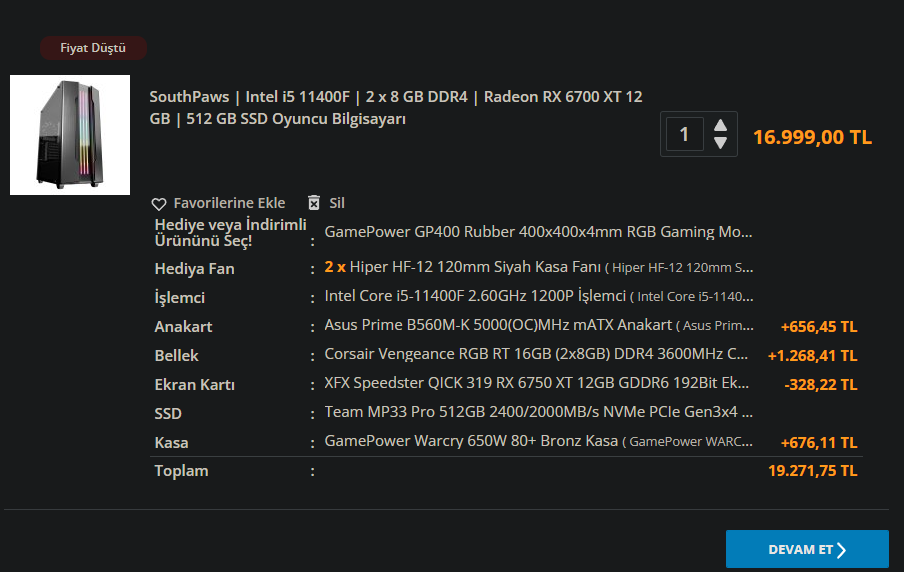Image resolution: width=904 pixels, height=572 pixels.
Task: Click the -328,22 TL Ekran Kartı price difference
Action: (x=821, y=385)
